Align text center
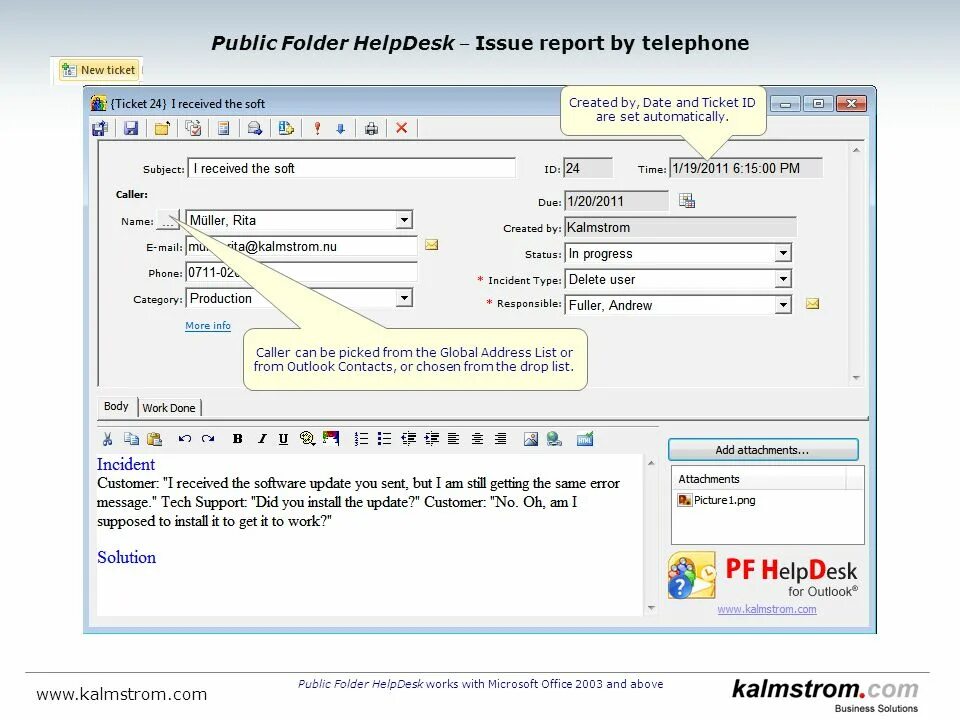The width and height of the screenshot is (960, 720). pyautogui.click(x=478, y=438)
